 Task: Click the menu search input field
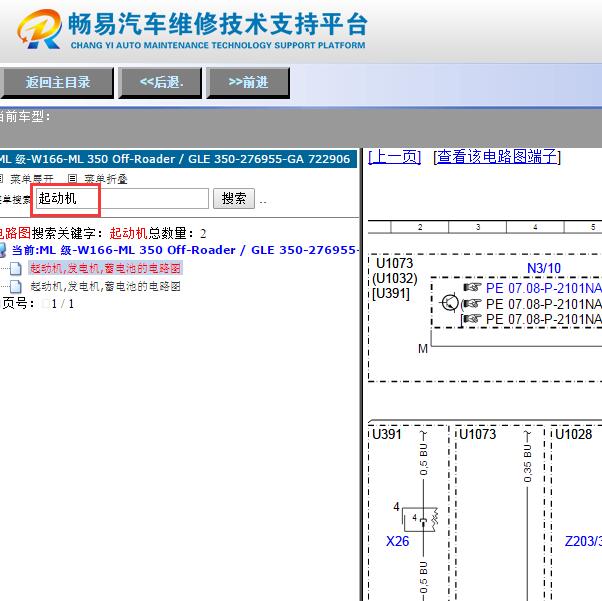pyautogui.click(x=122, y=199)
